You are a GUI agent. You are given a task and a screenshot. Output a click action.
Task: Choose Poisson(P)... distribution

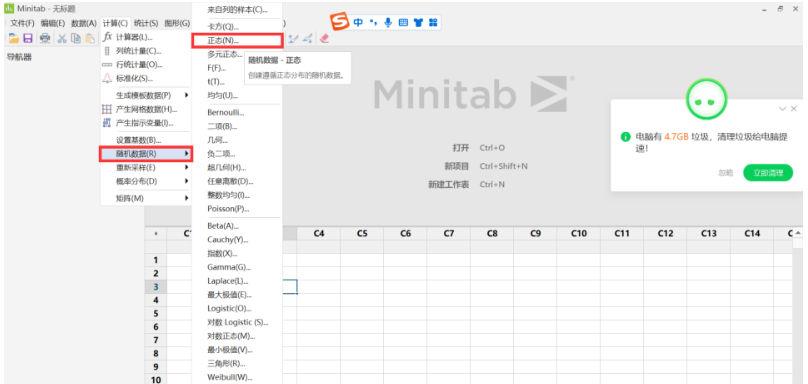point(237,209)
